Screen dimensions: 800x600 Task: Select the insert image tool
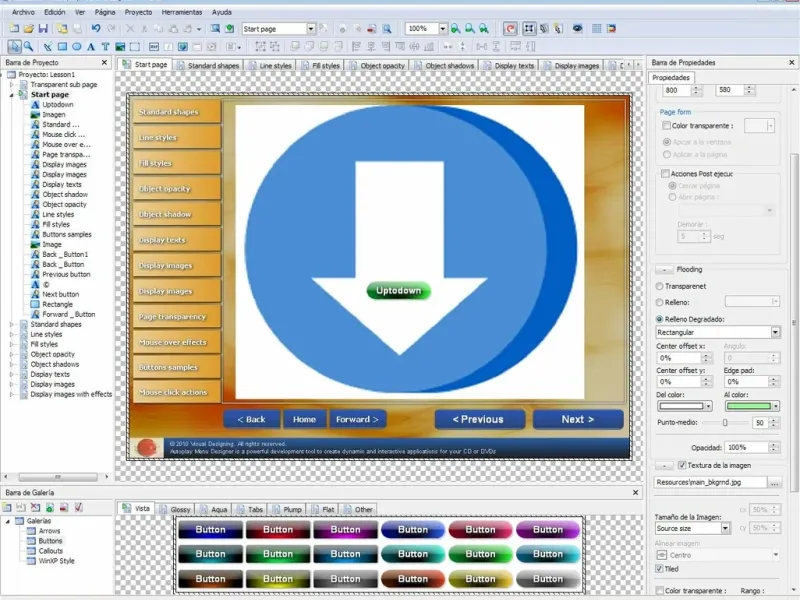[120, 46]
